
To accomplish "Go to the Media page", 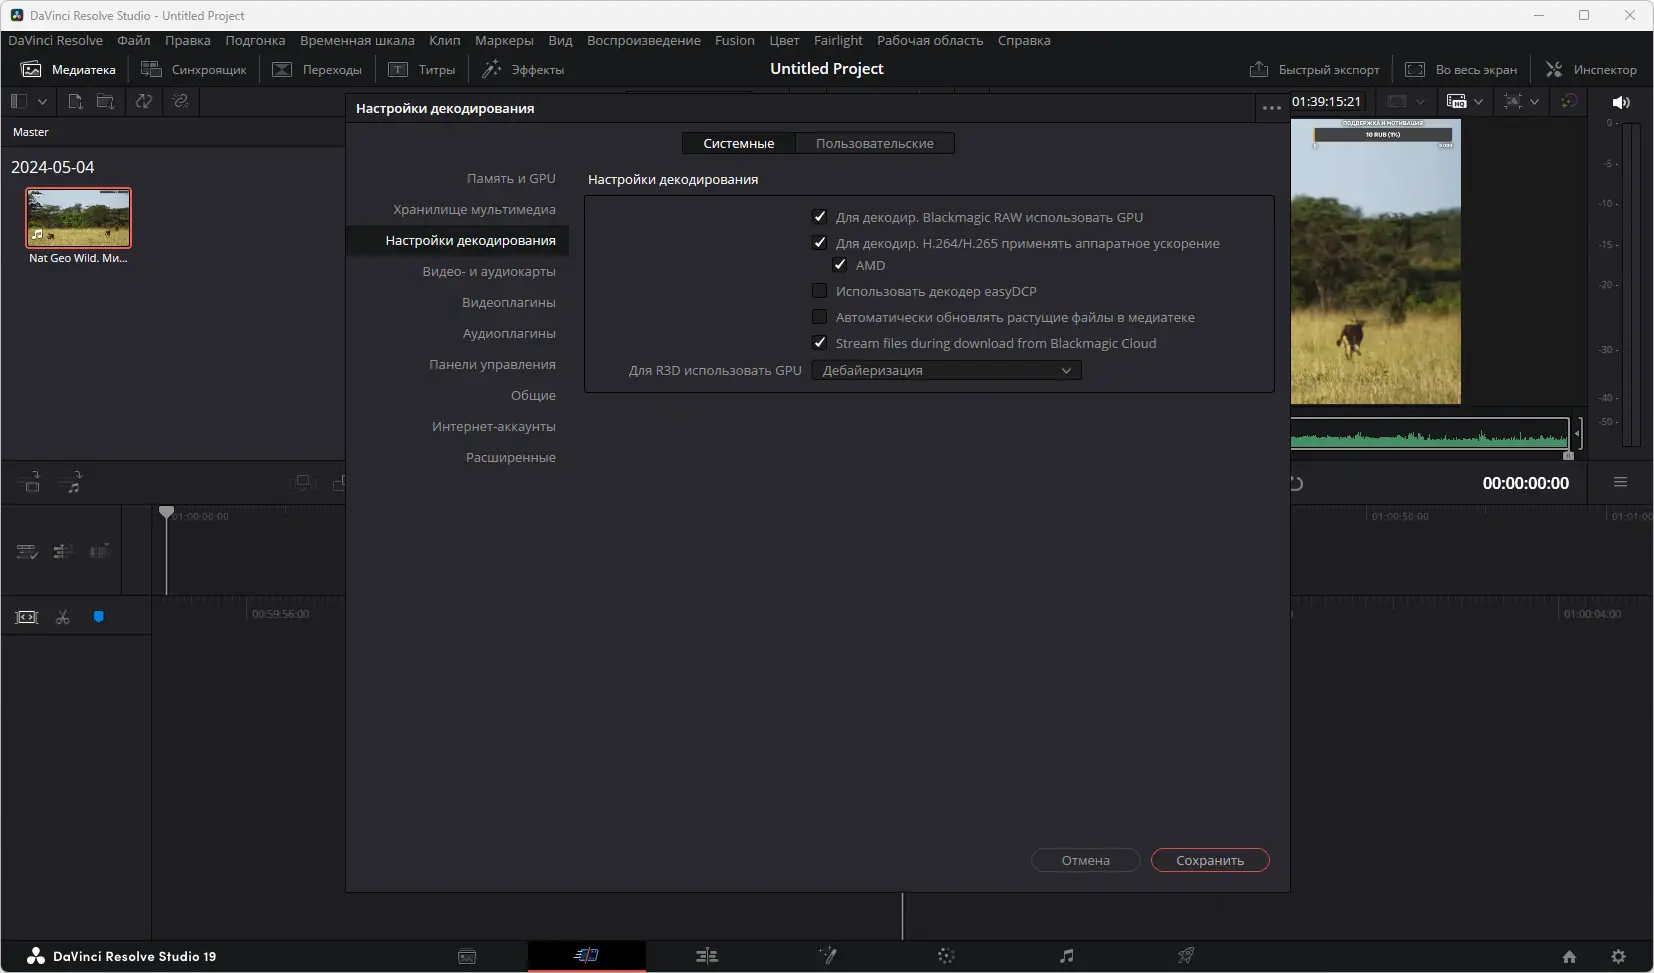I will click(x=467, y=956).
